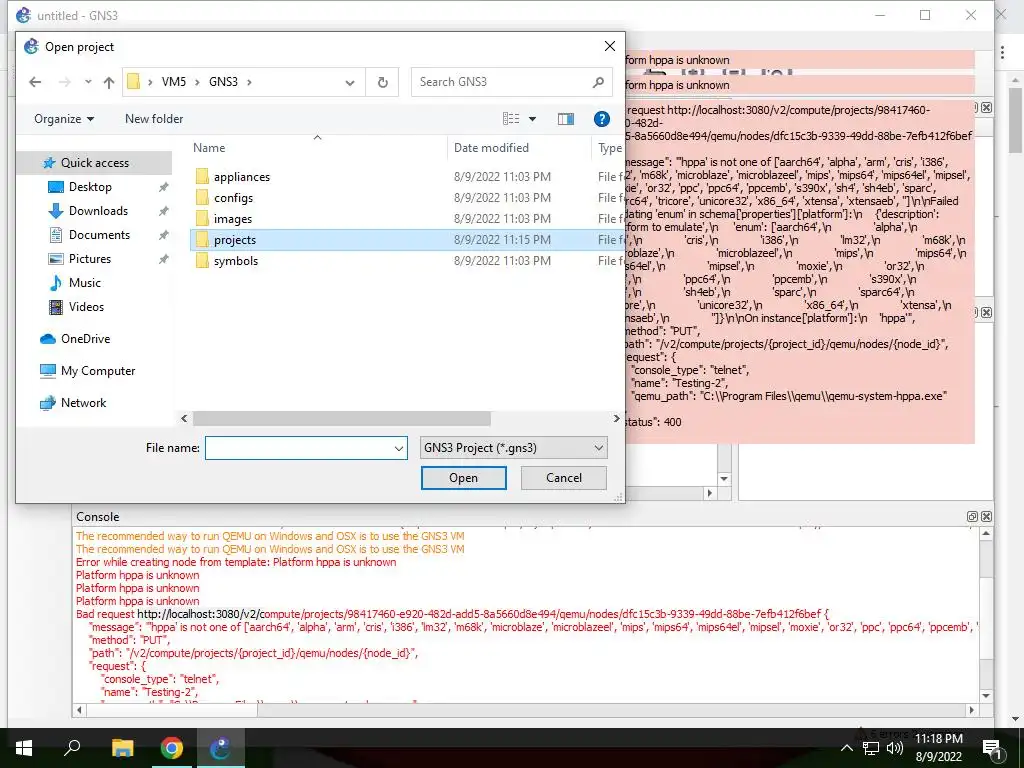Show hidden tray icons

[846, 748]
